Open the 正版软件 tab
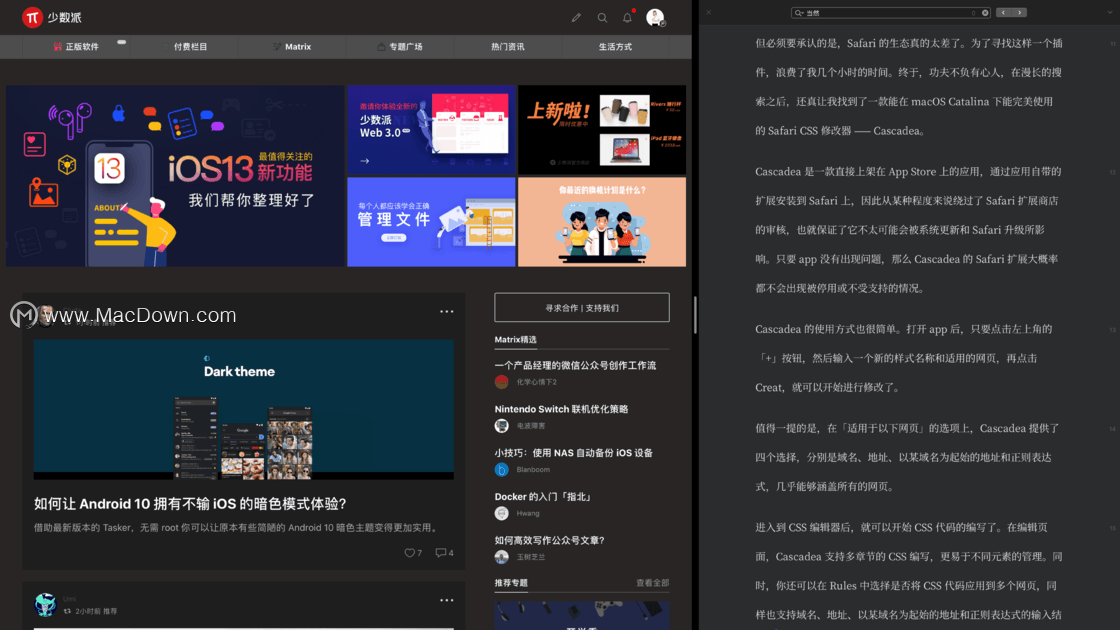Image resolution: width=1120 pixels, height=630 pixels. coord(76,46)
